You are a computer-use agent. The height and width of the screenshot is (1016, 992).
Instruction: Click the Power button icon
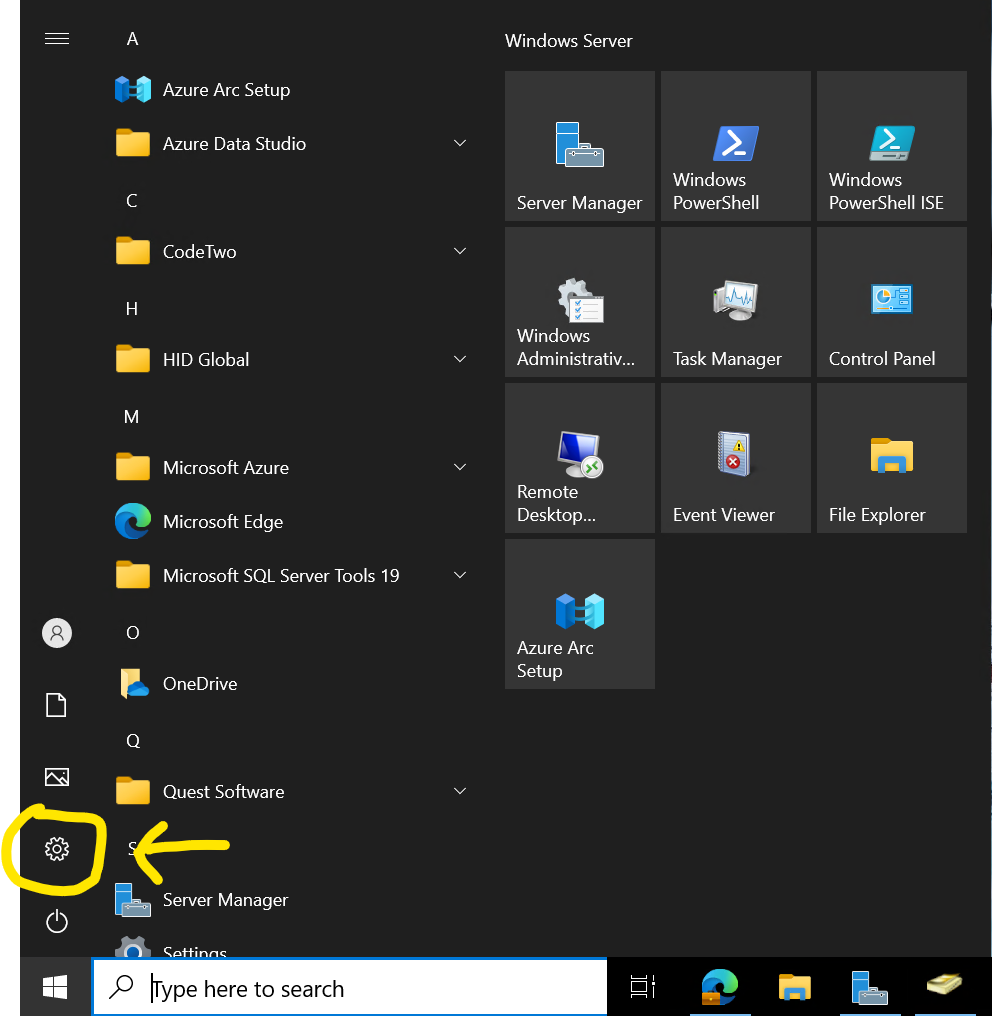(x=57, y=921)
